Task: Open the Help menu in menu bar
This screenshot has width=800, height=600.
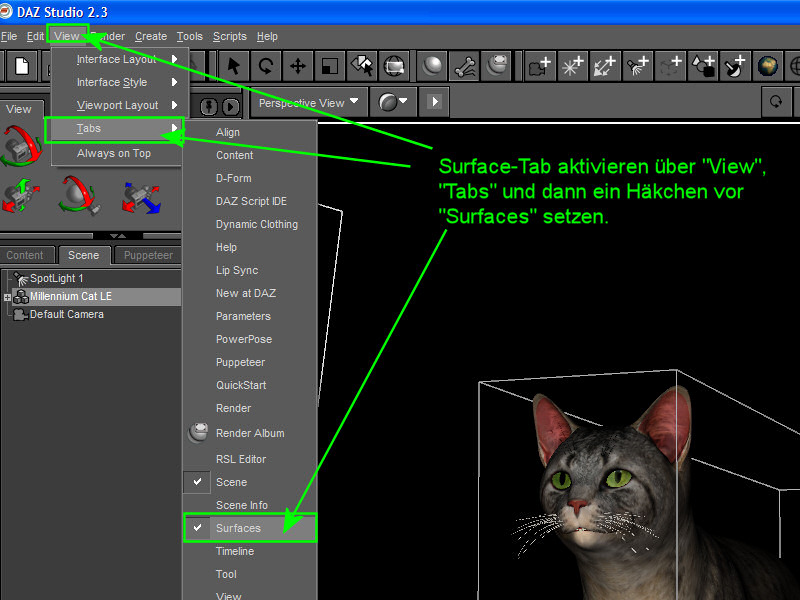Action: click(267, 36)
